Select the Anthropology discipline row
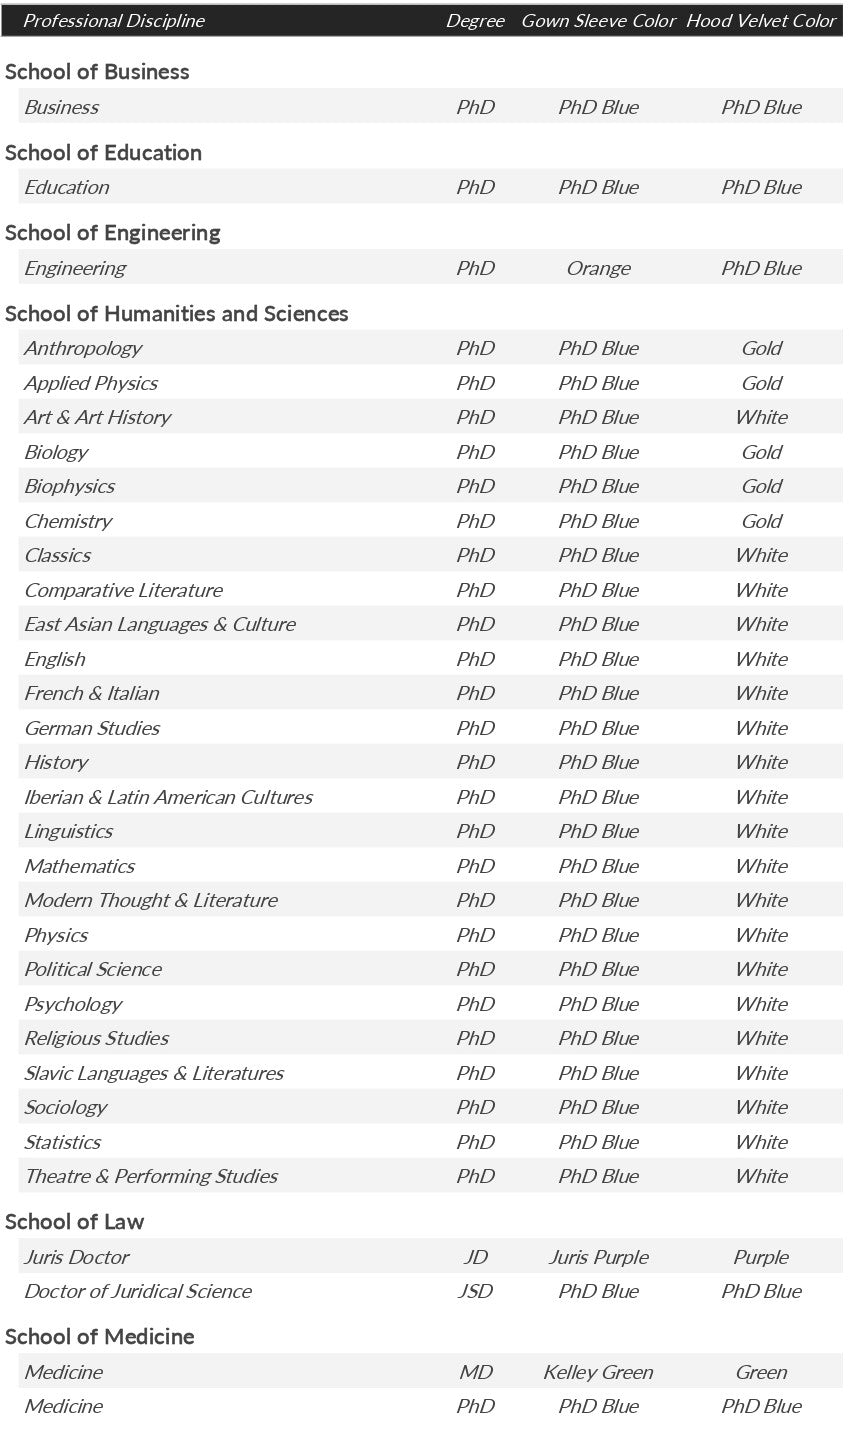The width and height of the screenshot is (849, 1438). coord(83,348)
